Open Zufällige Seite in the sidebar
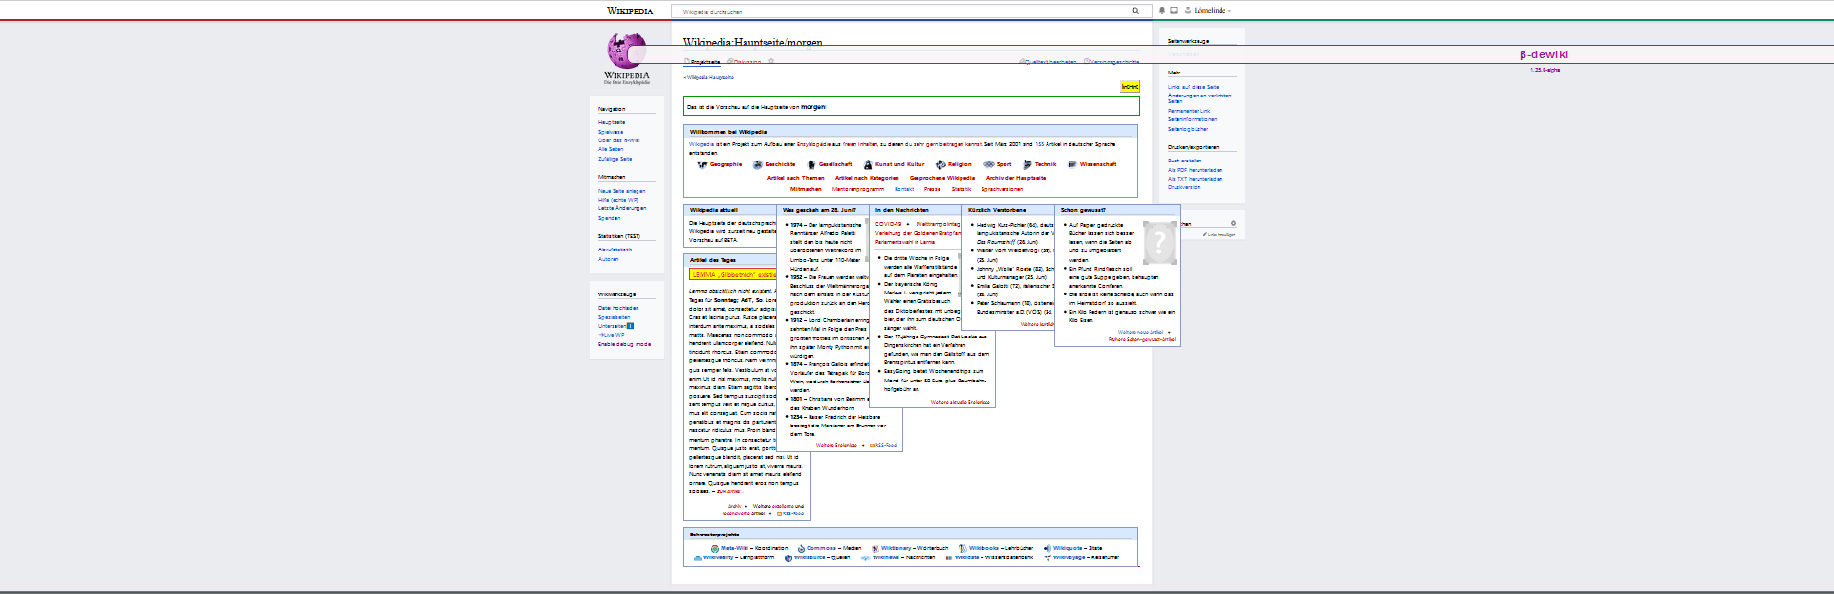 pos(615,159)
